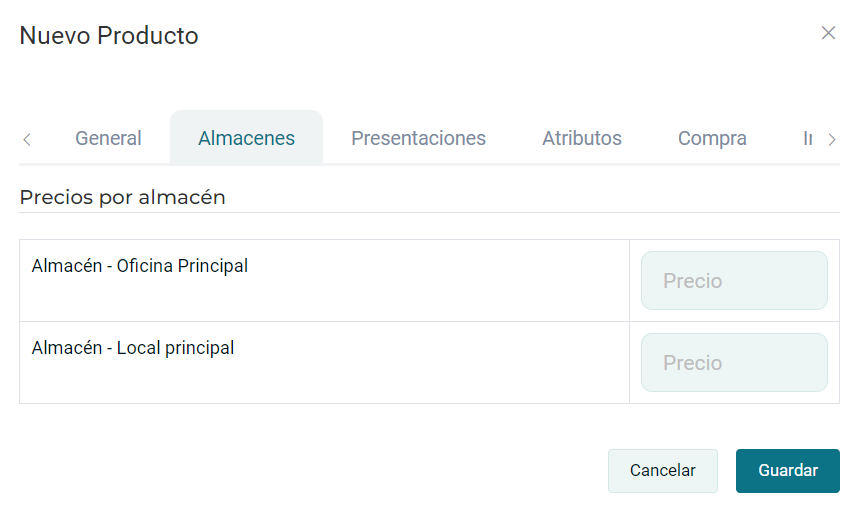
Task: Select the Almacén - Local principal row label
Action: coord(132,348)
